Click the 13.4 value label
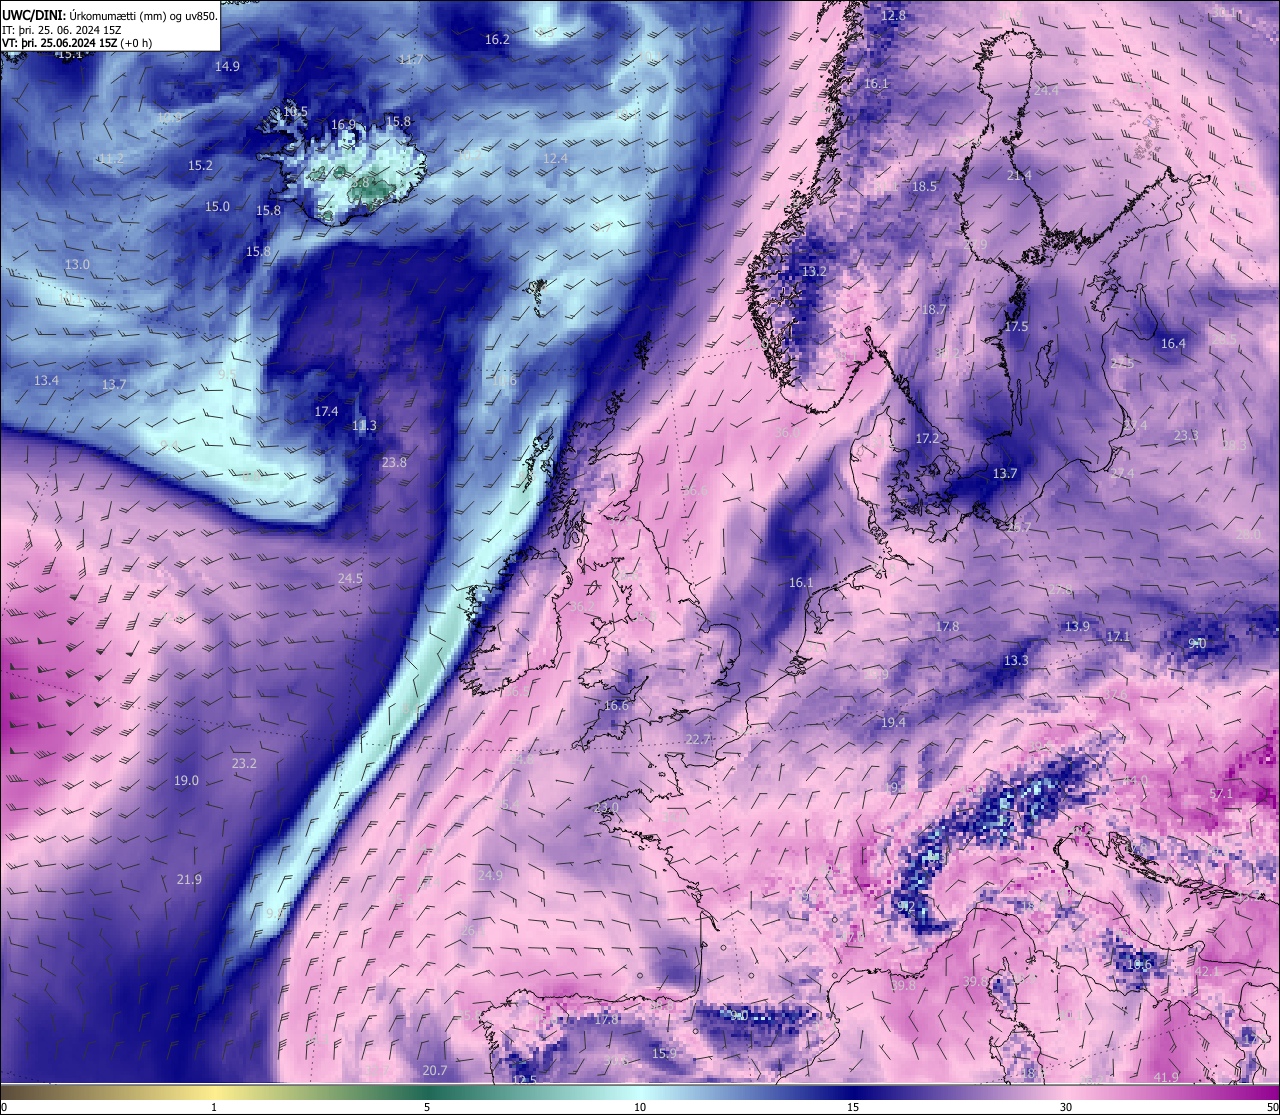This screenshot has width=1280, height=1115. [46, 381]
